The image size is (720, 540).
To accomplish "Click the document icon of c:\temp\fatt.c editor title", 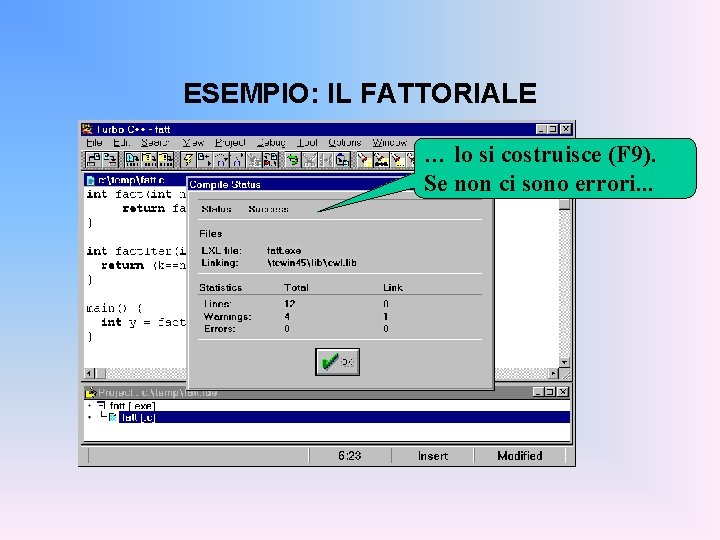I will click(90, 180).
